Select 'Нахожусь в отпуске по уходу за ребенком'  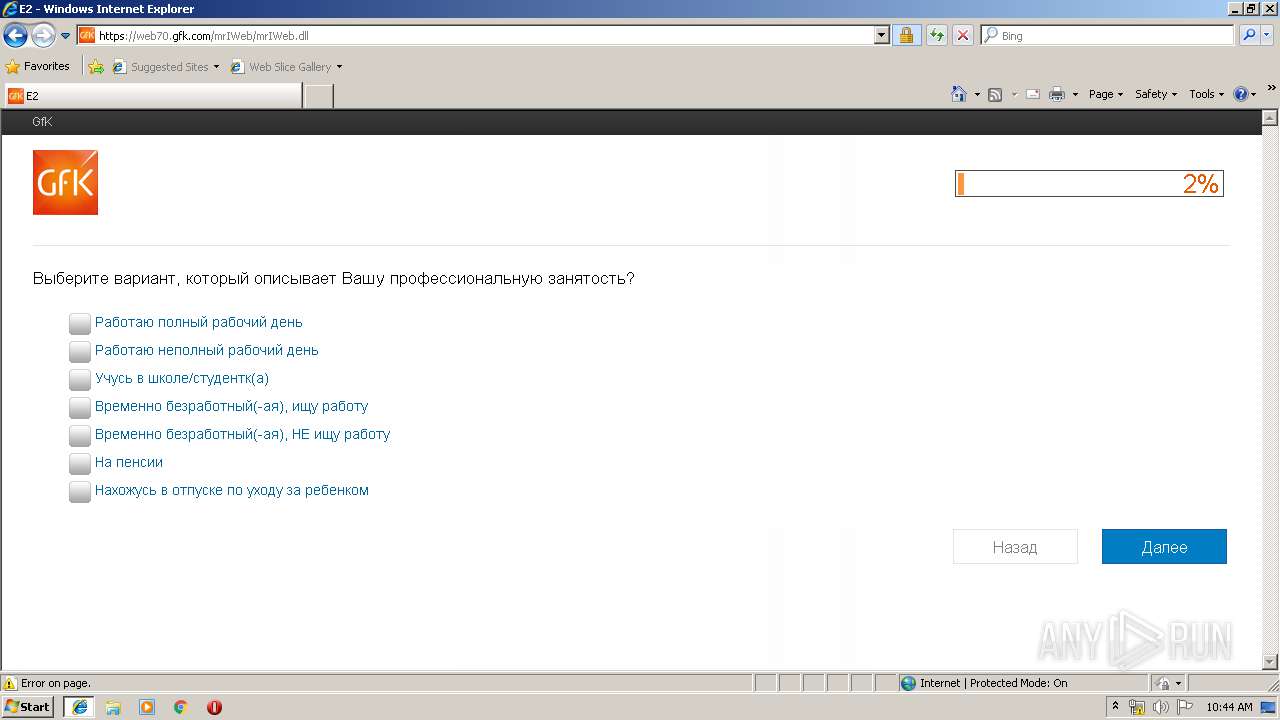tap(80, 491)
